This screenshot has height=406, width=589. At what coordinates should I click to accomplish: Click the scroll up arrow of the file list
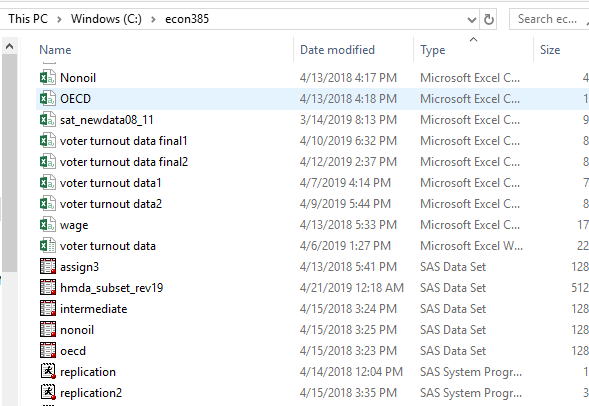(9, 46)
